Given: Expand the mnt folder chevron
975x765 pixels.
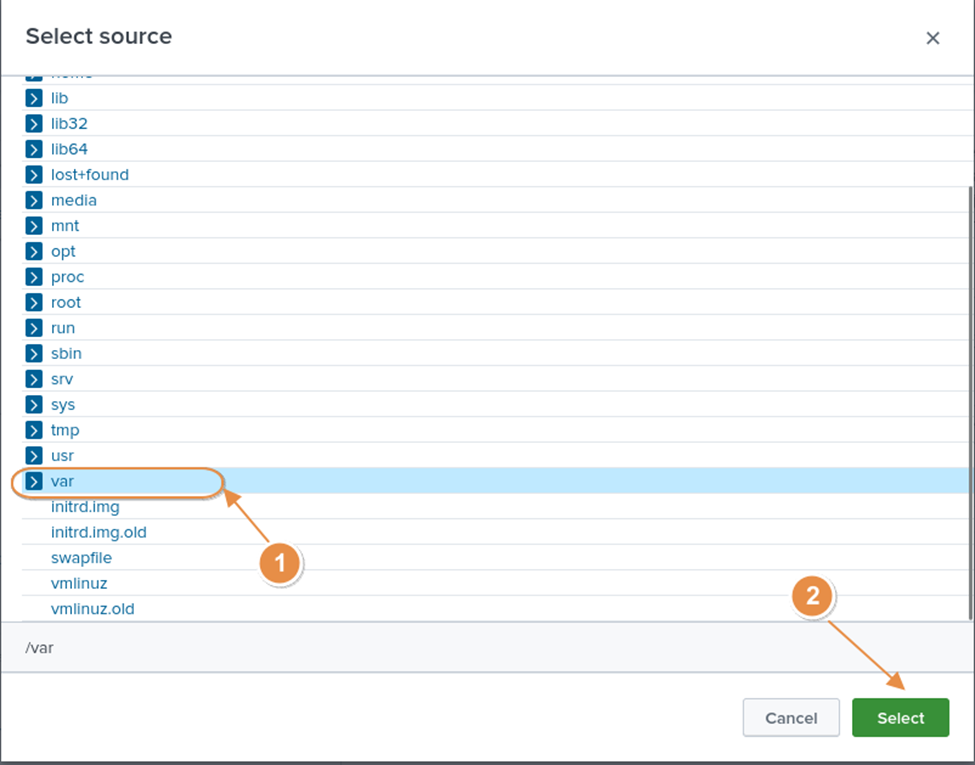Looking at the screenshot, I should (34, 226).
